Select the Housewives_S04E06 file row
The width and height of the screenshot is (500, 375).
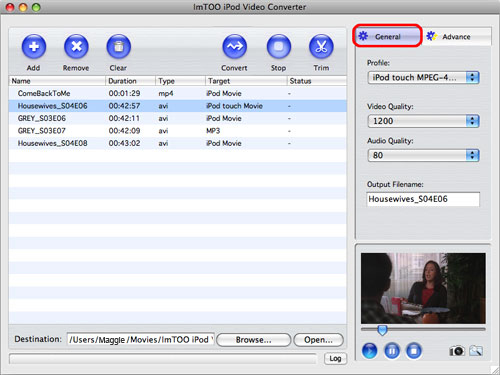point(178,106)
